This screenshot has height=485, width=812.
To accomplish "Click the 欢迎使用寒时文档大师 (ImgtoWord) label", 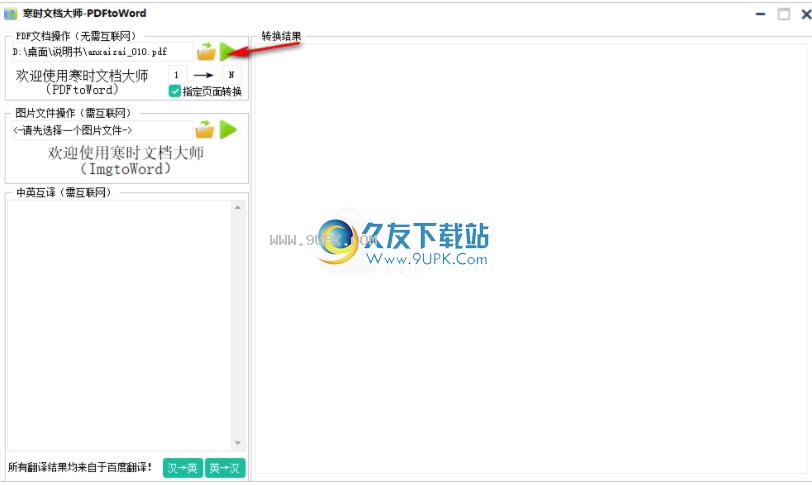I will click(x=125, y=160).
